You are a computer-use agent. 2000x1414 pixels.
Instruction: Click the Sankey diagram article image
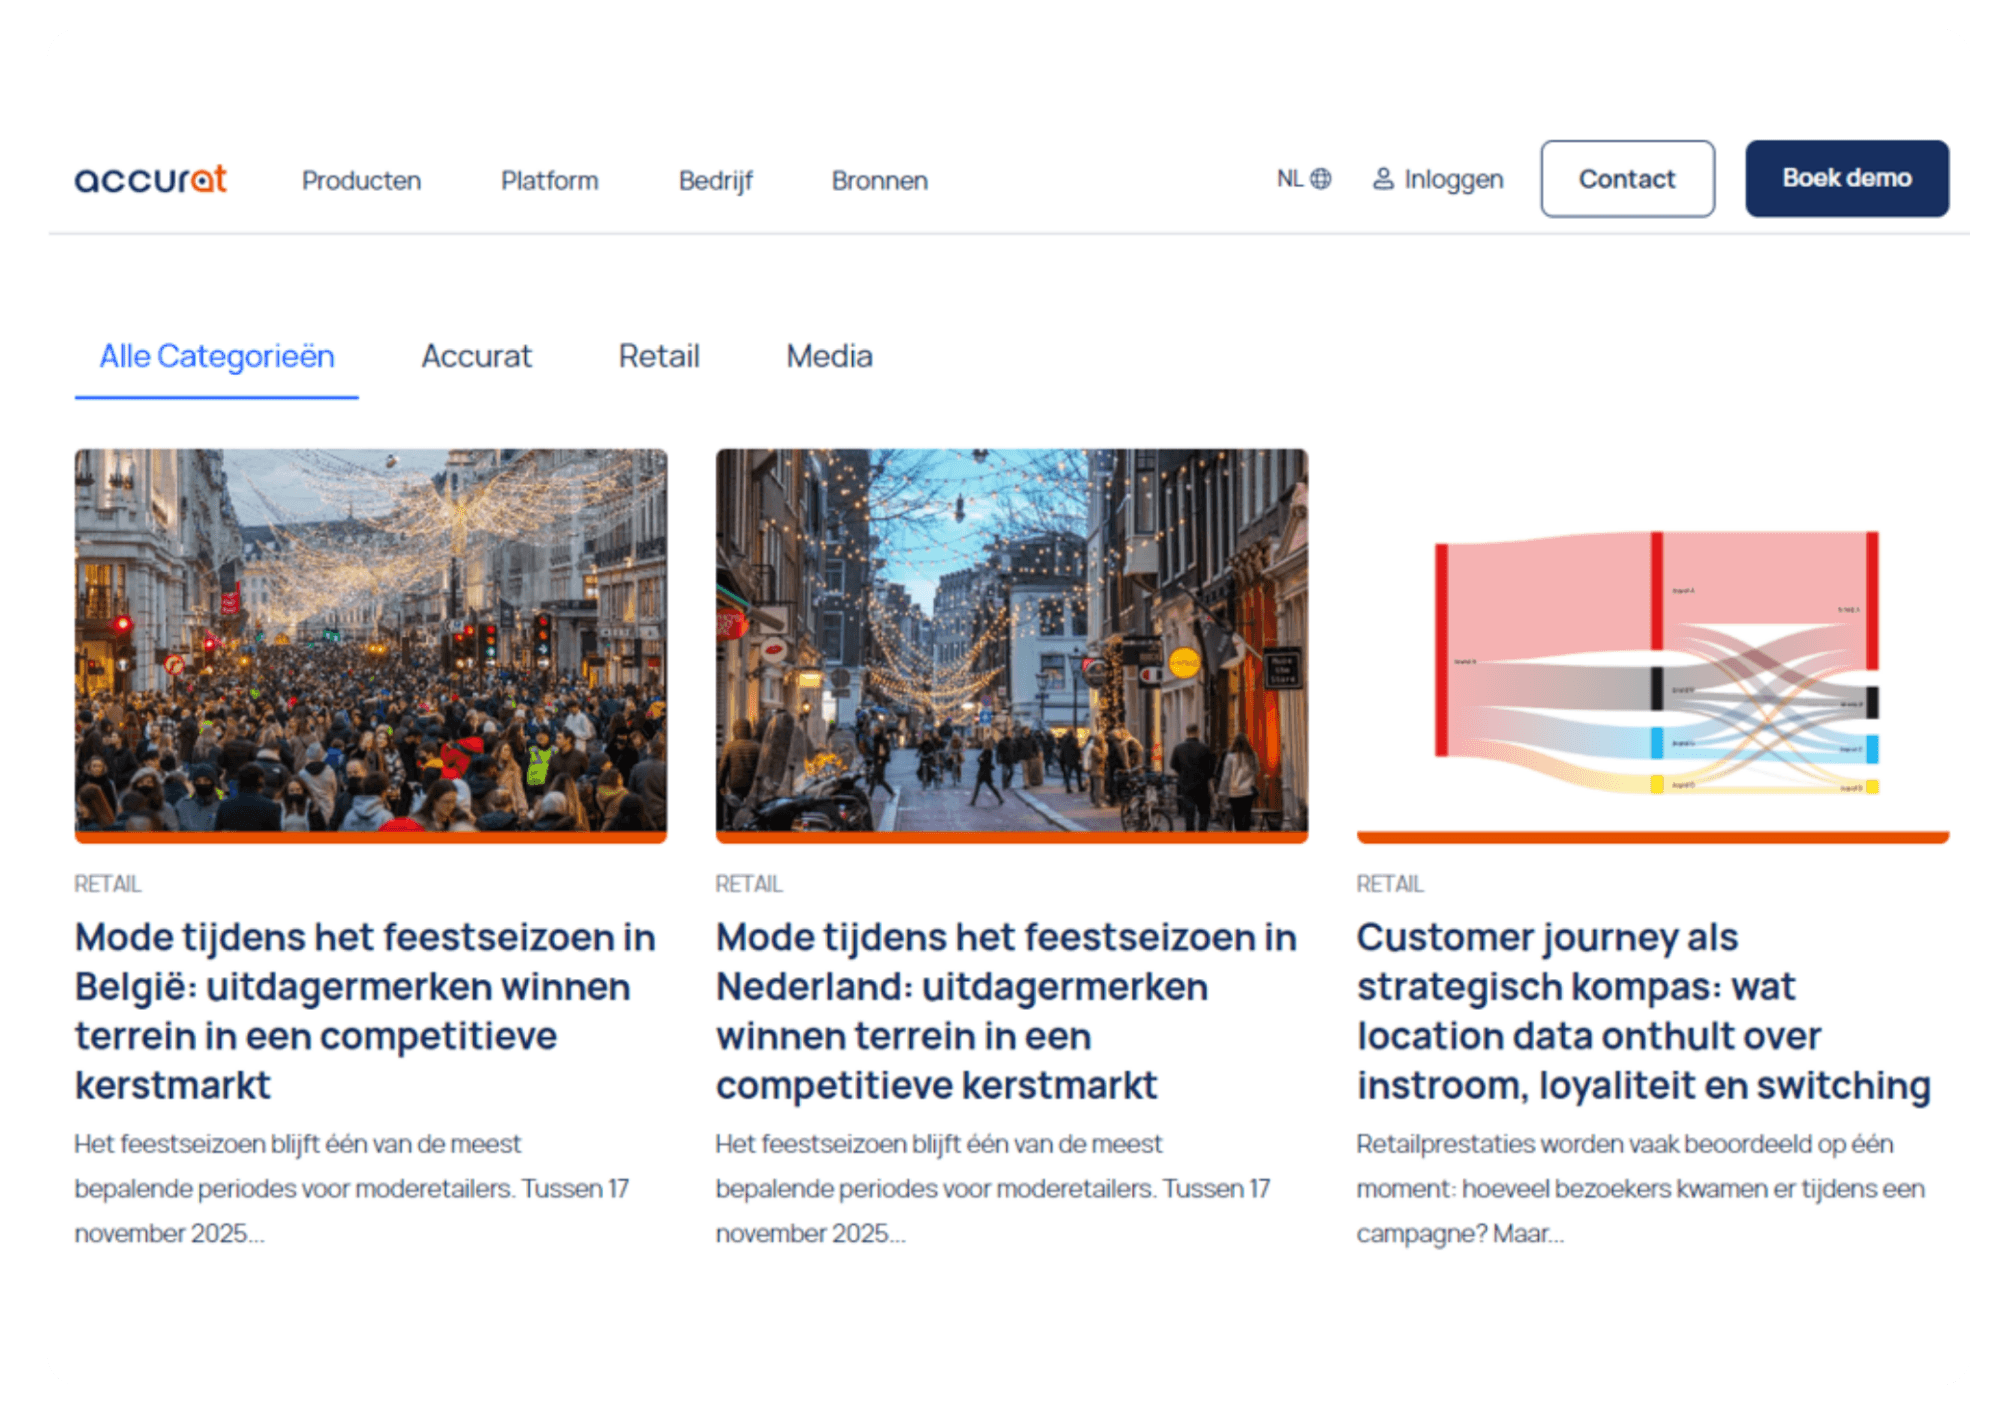coord(1652,660)
